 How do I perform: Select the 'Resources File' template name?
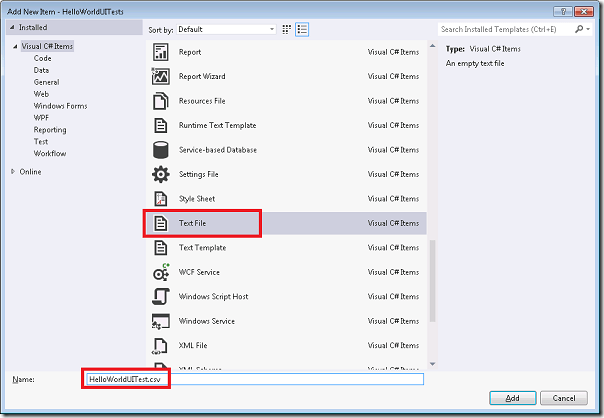[202, 101]
